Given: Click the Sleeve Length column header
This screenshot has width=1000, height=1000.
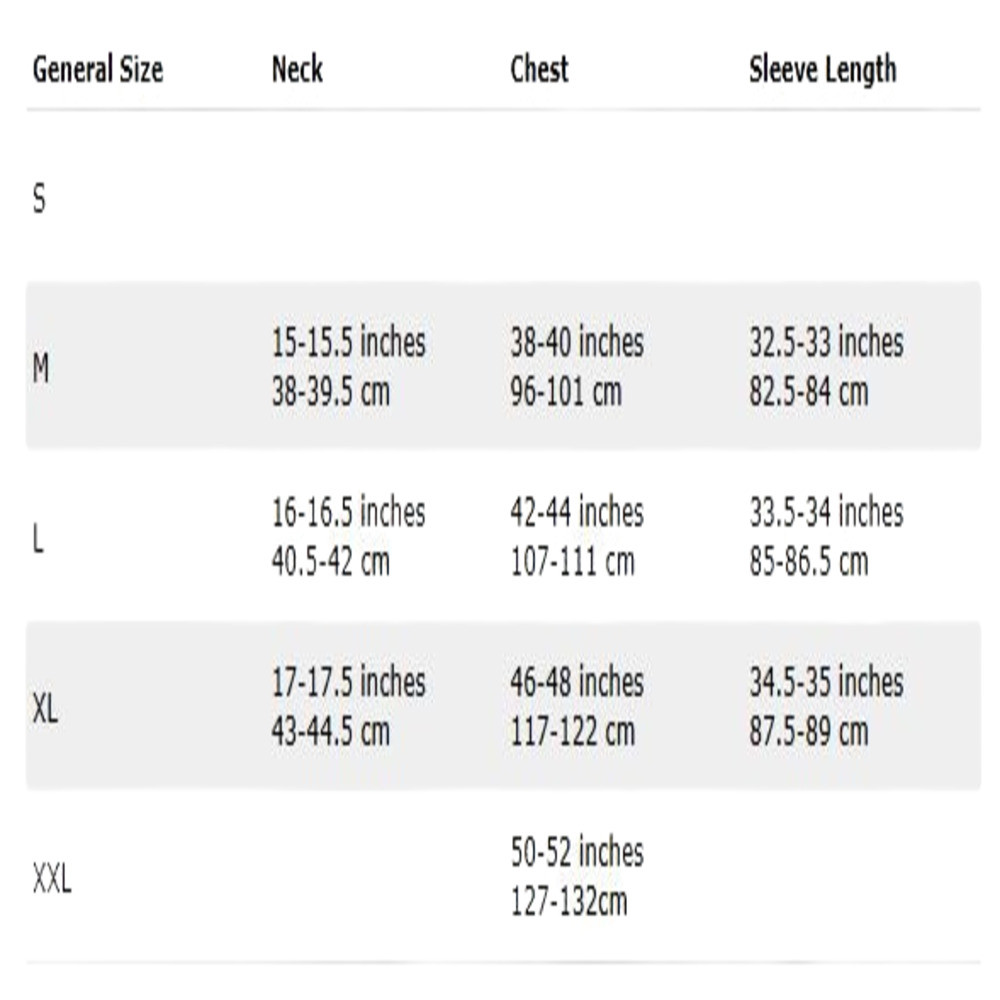Looking at the screenshot, I should [823, 70].
